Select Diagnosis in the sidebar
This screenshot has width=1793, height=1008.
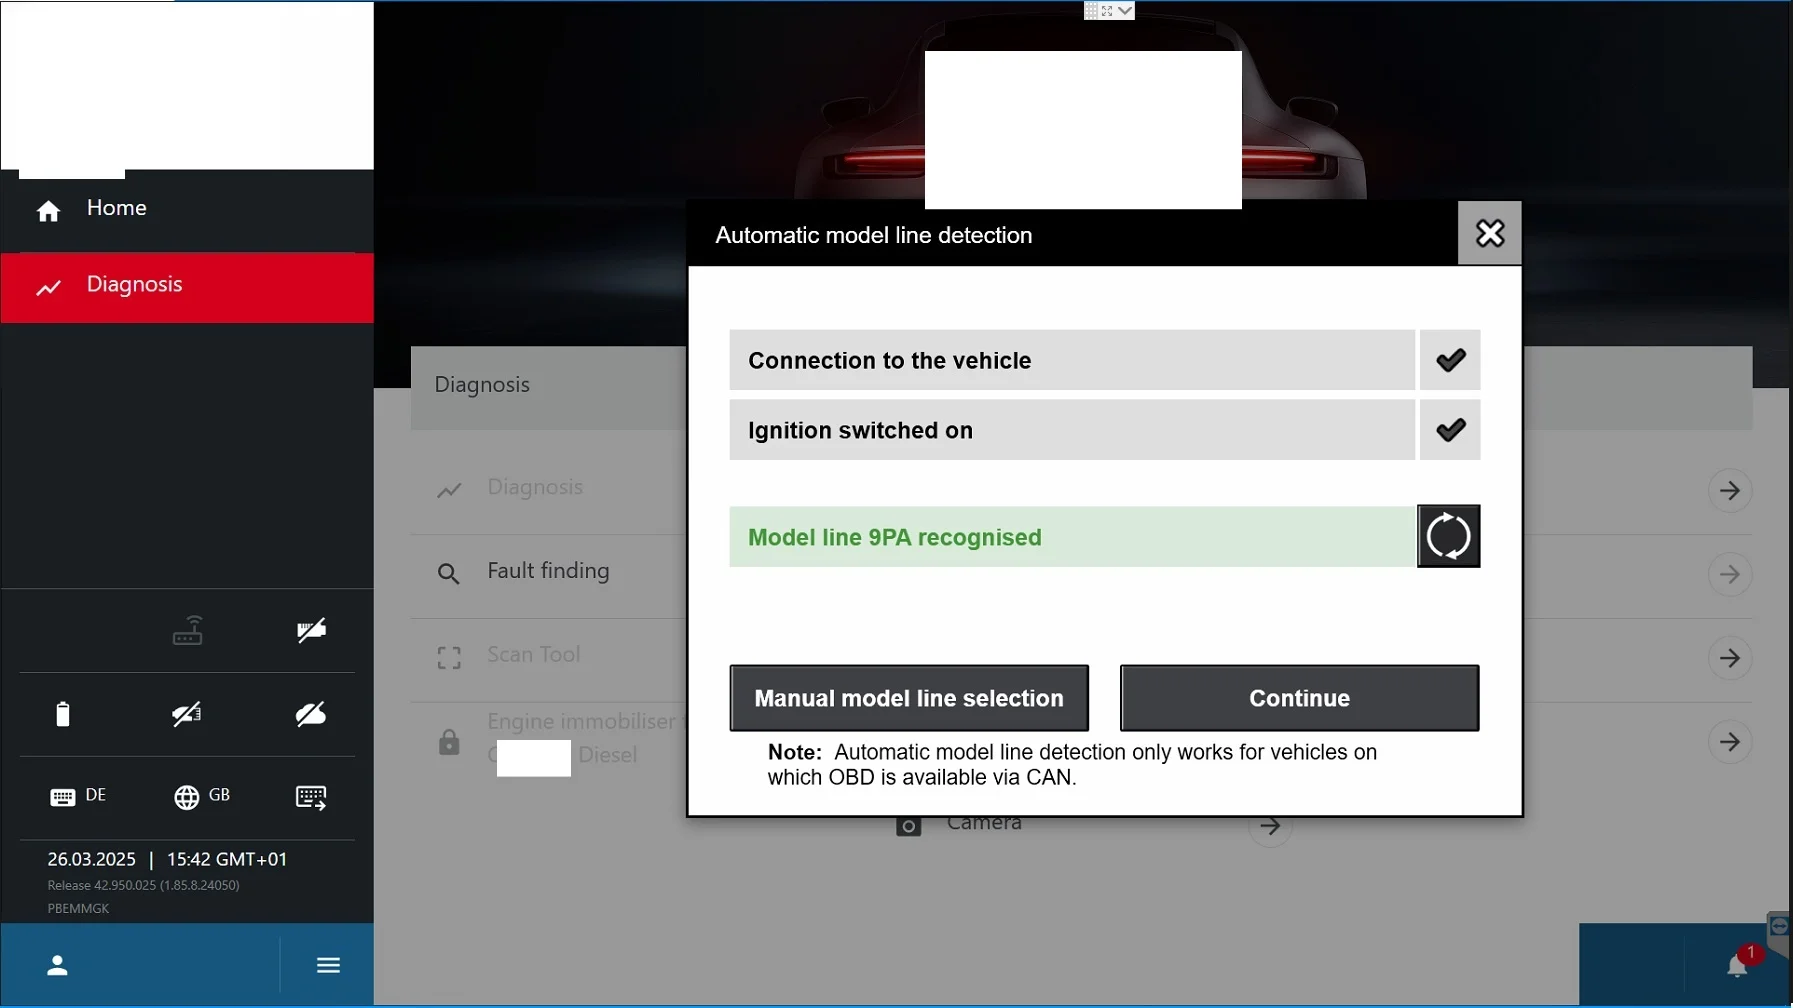coord(187,287)
